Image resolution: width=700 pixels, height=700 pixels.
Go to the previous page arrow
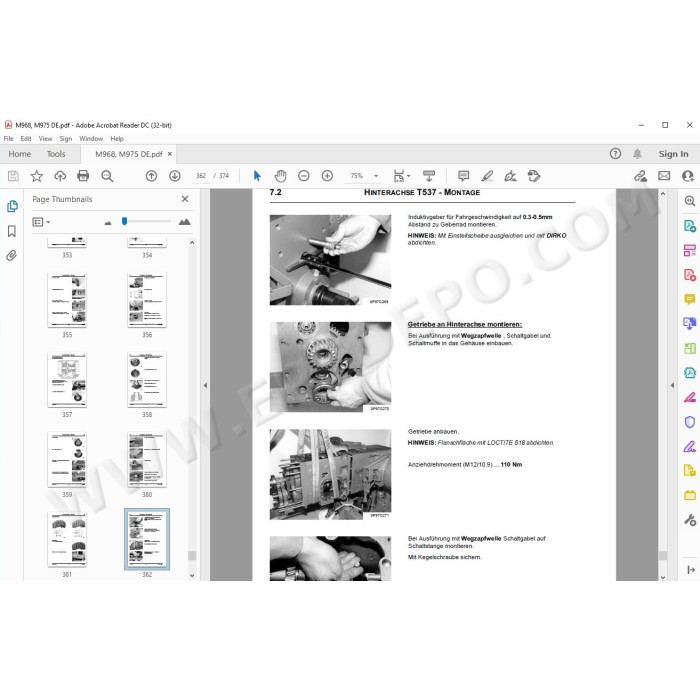(x=151, y=176)
